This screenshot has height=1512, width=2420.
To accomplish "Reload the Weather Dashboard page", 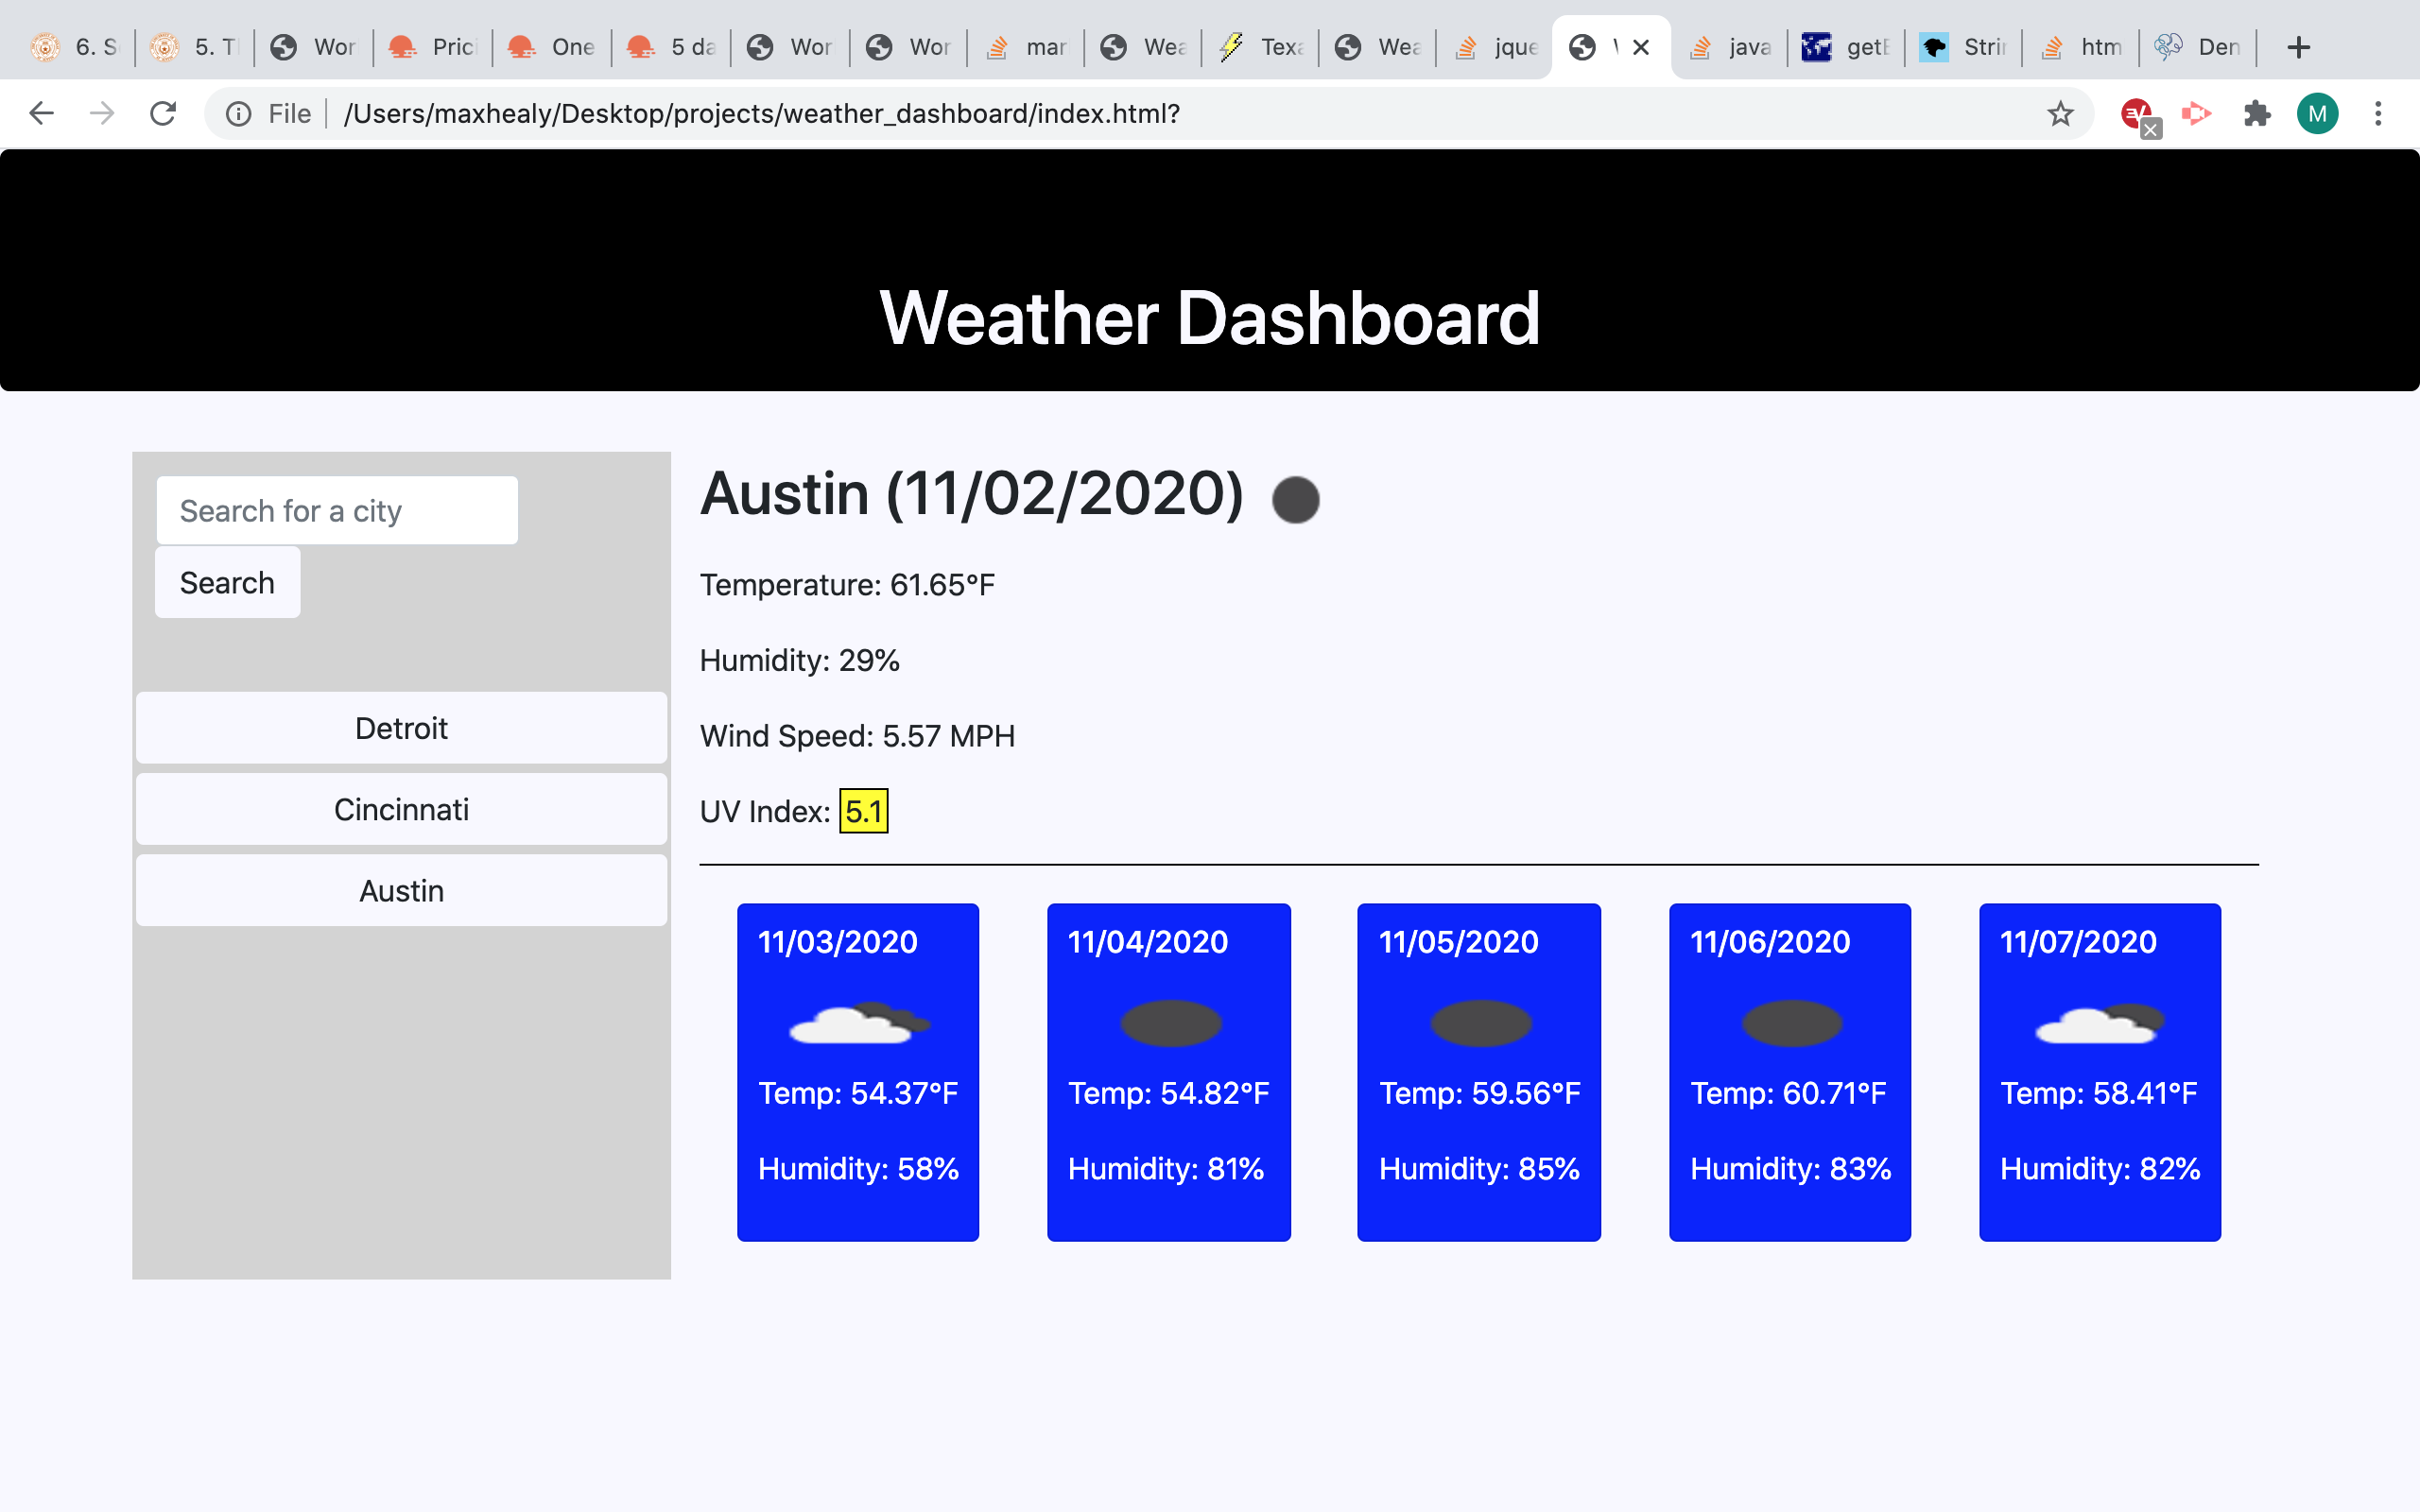I will (x=163, y=113).
